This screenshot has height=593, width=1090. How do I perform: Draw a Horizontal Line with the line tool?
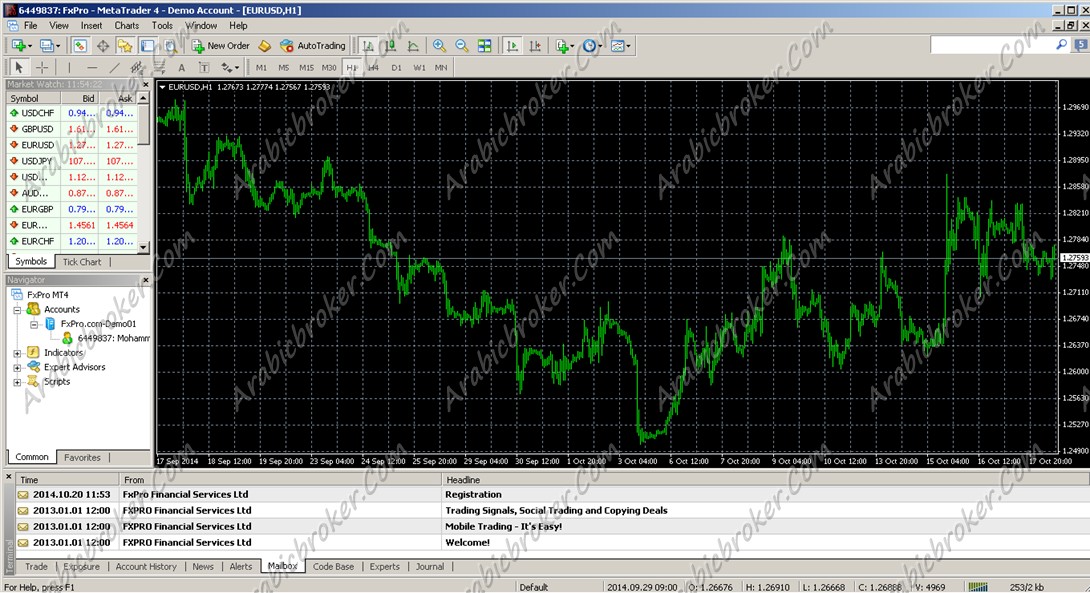coord(92,67)
